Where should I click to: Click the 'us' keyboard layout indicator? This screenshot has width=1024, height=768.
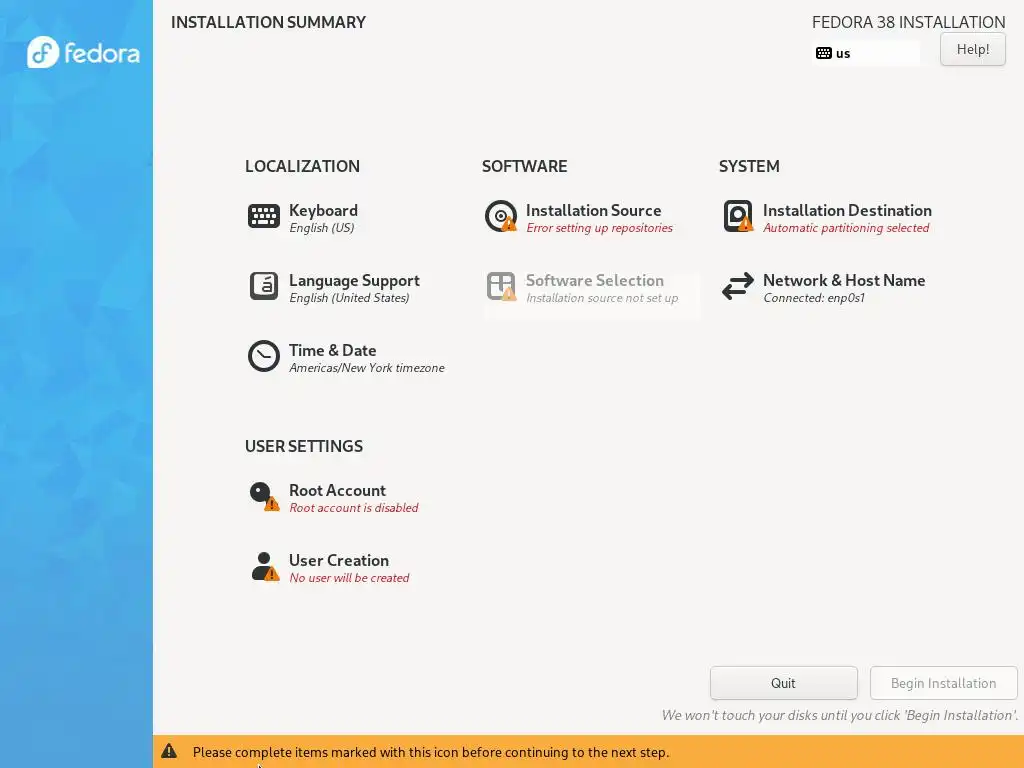[x=866, y=53]
